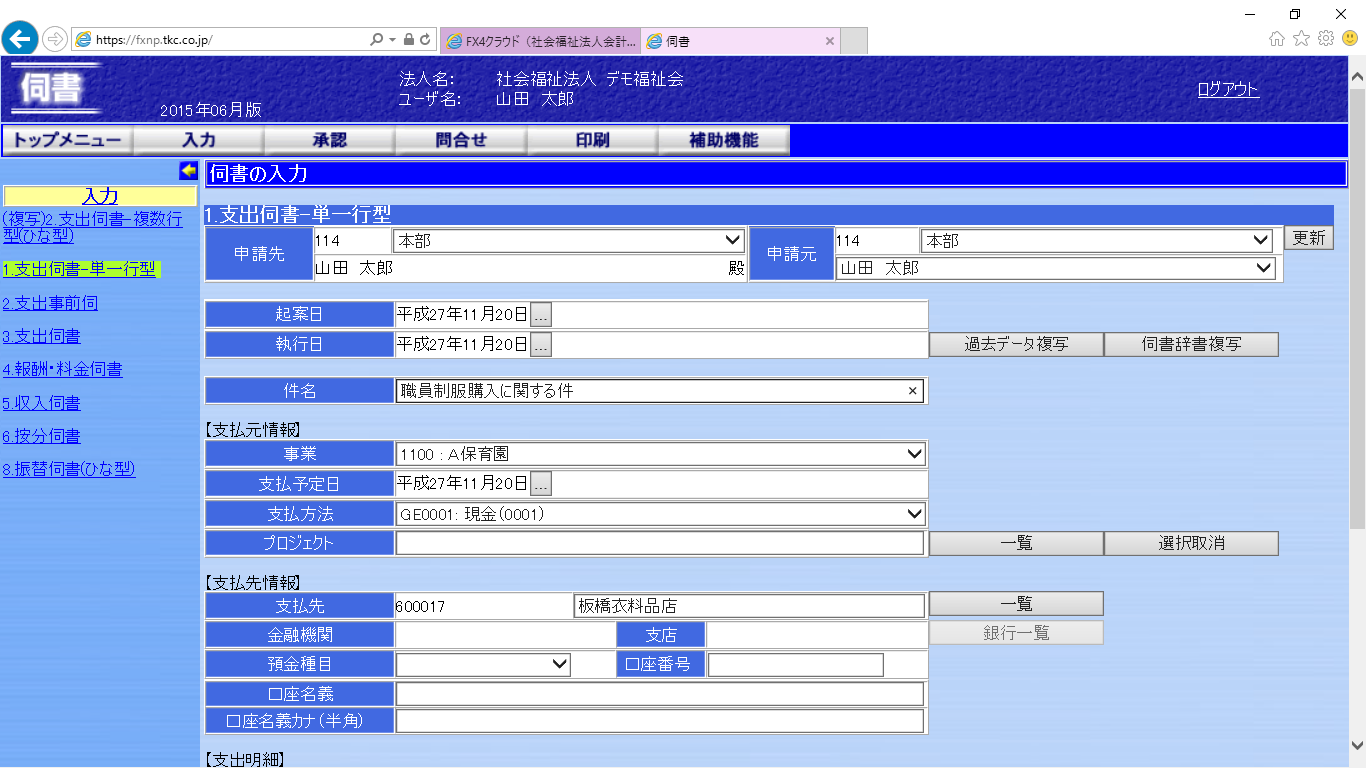Click the ログアウト link
1366x768 pixels.
pos(1228,89)
